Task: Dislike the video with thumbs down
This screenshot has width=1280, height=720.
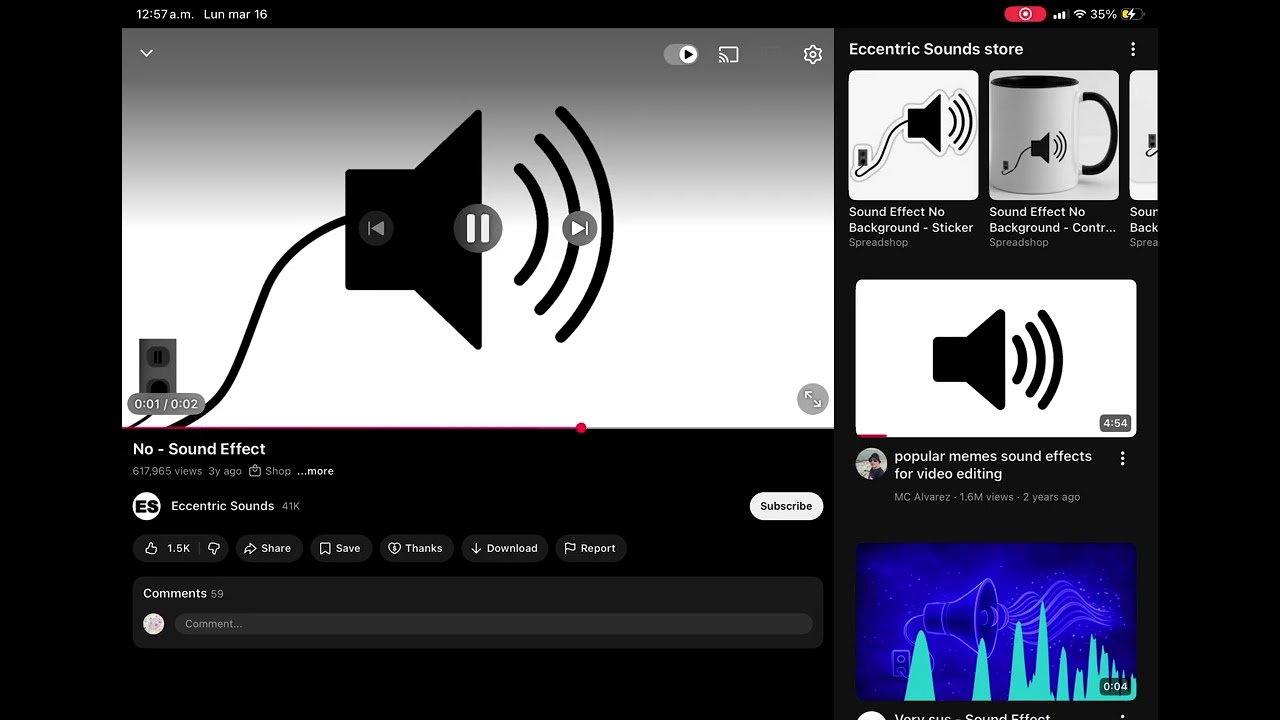Action: (x=214, y=548)
